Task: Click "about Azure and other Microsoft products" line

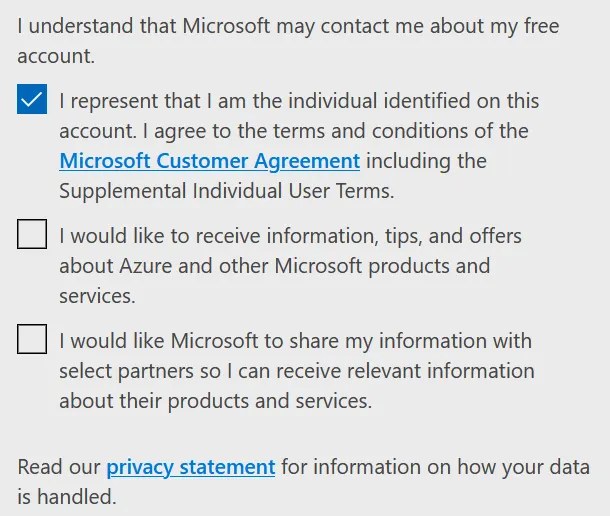Action: click(x=274, y=266)
